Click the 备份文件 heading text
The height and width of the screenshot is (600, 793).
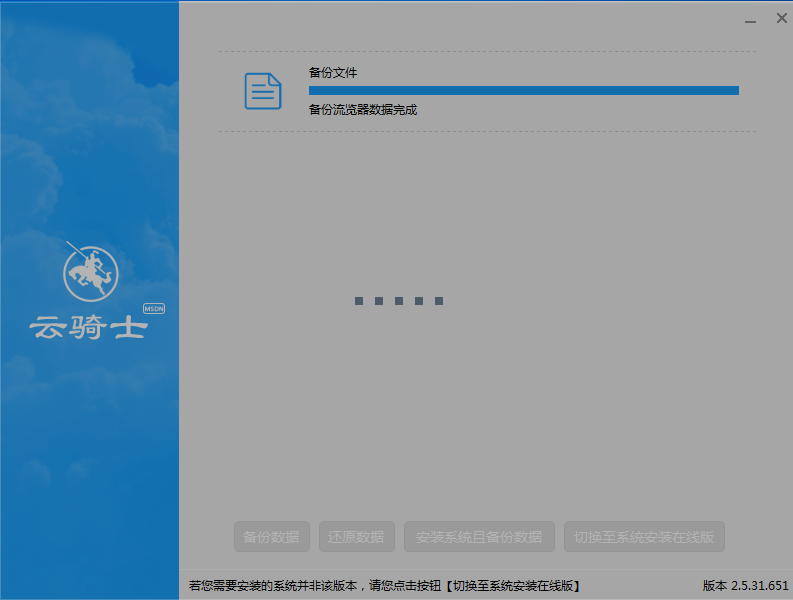coord(333,72)
